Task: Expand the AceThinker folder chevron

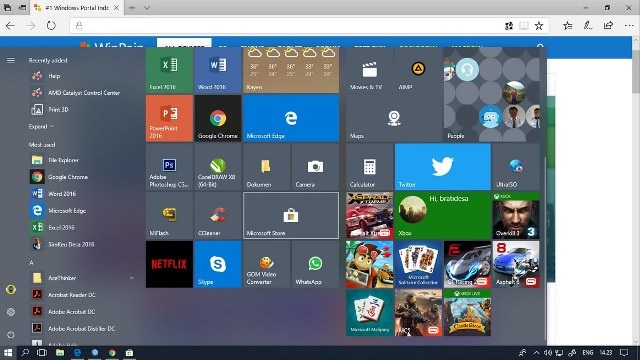Action: [x=131, y=278]
